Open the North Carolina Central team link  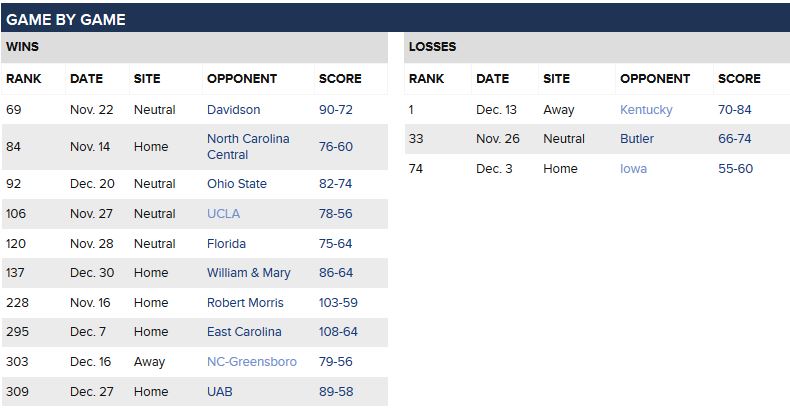[x=248, y=147]
